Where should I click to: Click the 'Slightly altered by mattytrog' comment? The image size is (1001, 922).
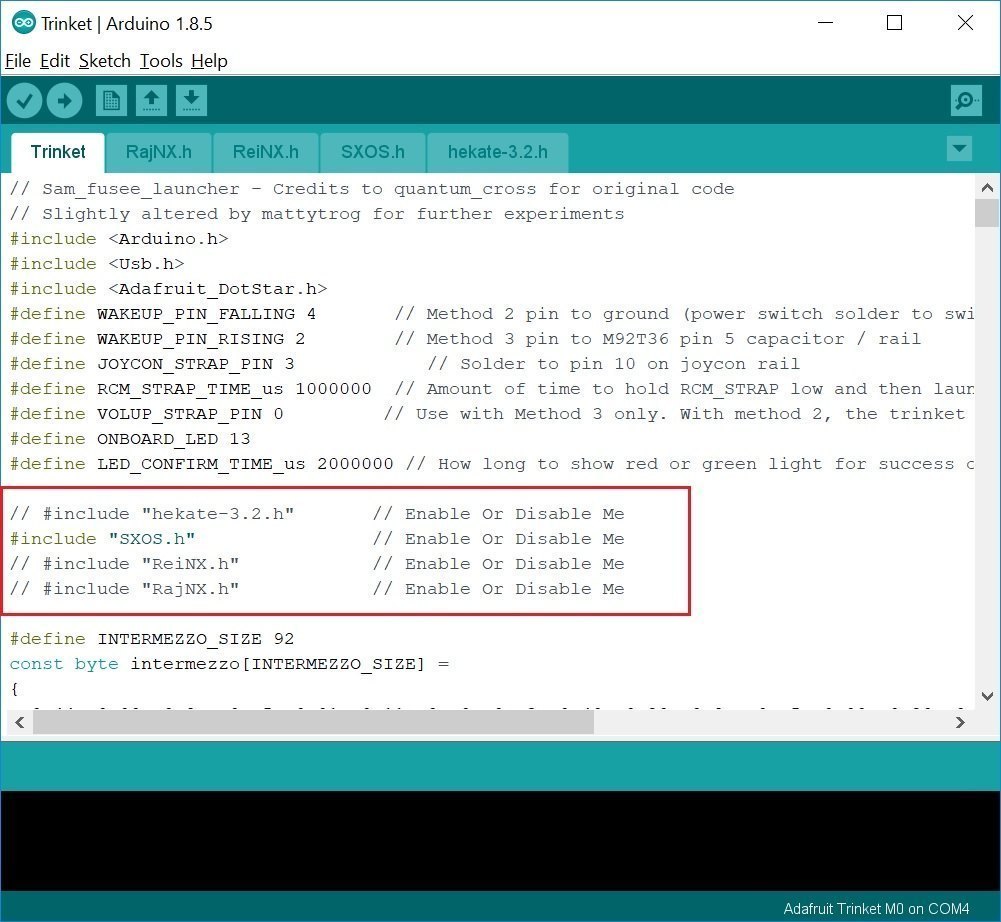pyautogui.click(x=317, y=214)
